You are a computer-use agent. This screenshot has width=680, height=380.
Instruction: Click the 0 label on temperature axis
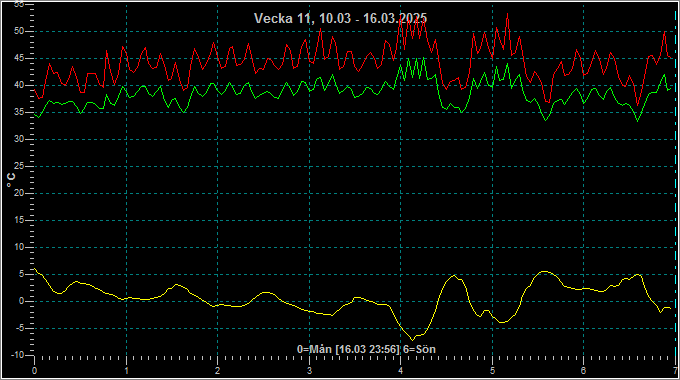21,301
